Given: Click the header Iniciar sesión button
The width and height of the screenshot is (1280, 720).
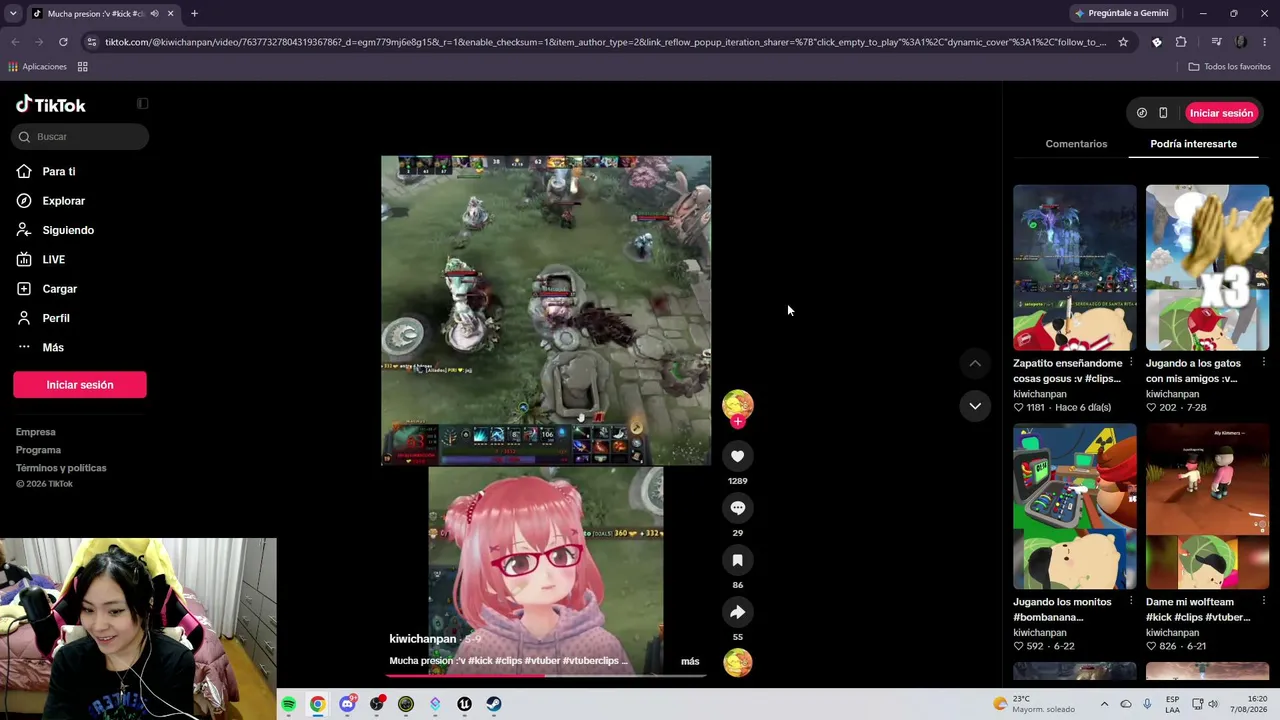Looking at the screenshot, I should [x=1221, y=113].
